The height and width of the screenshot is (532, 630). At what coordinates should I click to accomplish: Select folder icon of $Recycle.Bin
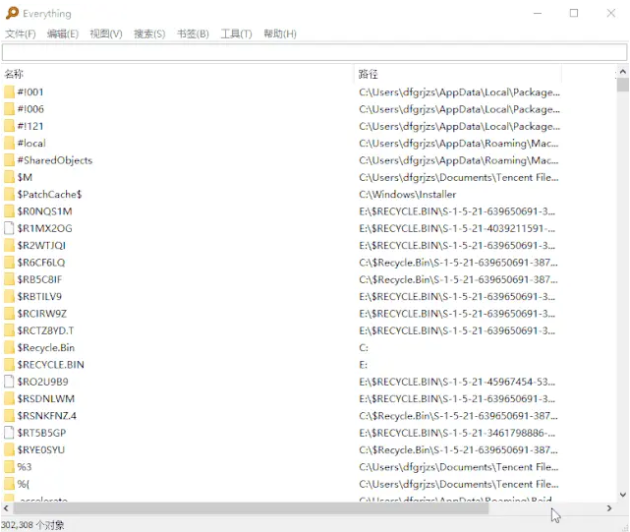9,348
